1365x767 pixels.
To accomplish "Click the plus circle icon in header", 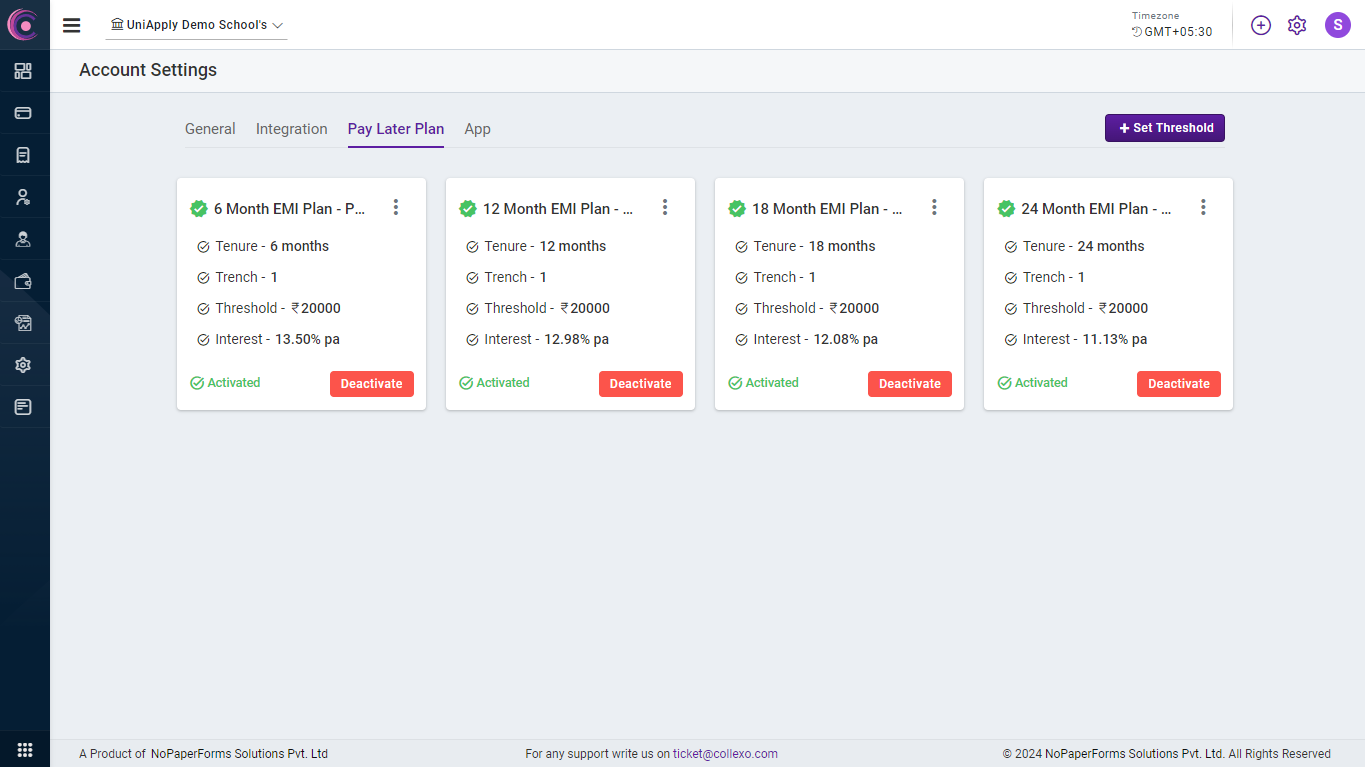I will click(1261, 25).
